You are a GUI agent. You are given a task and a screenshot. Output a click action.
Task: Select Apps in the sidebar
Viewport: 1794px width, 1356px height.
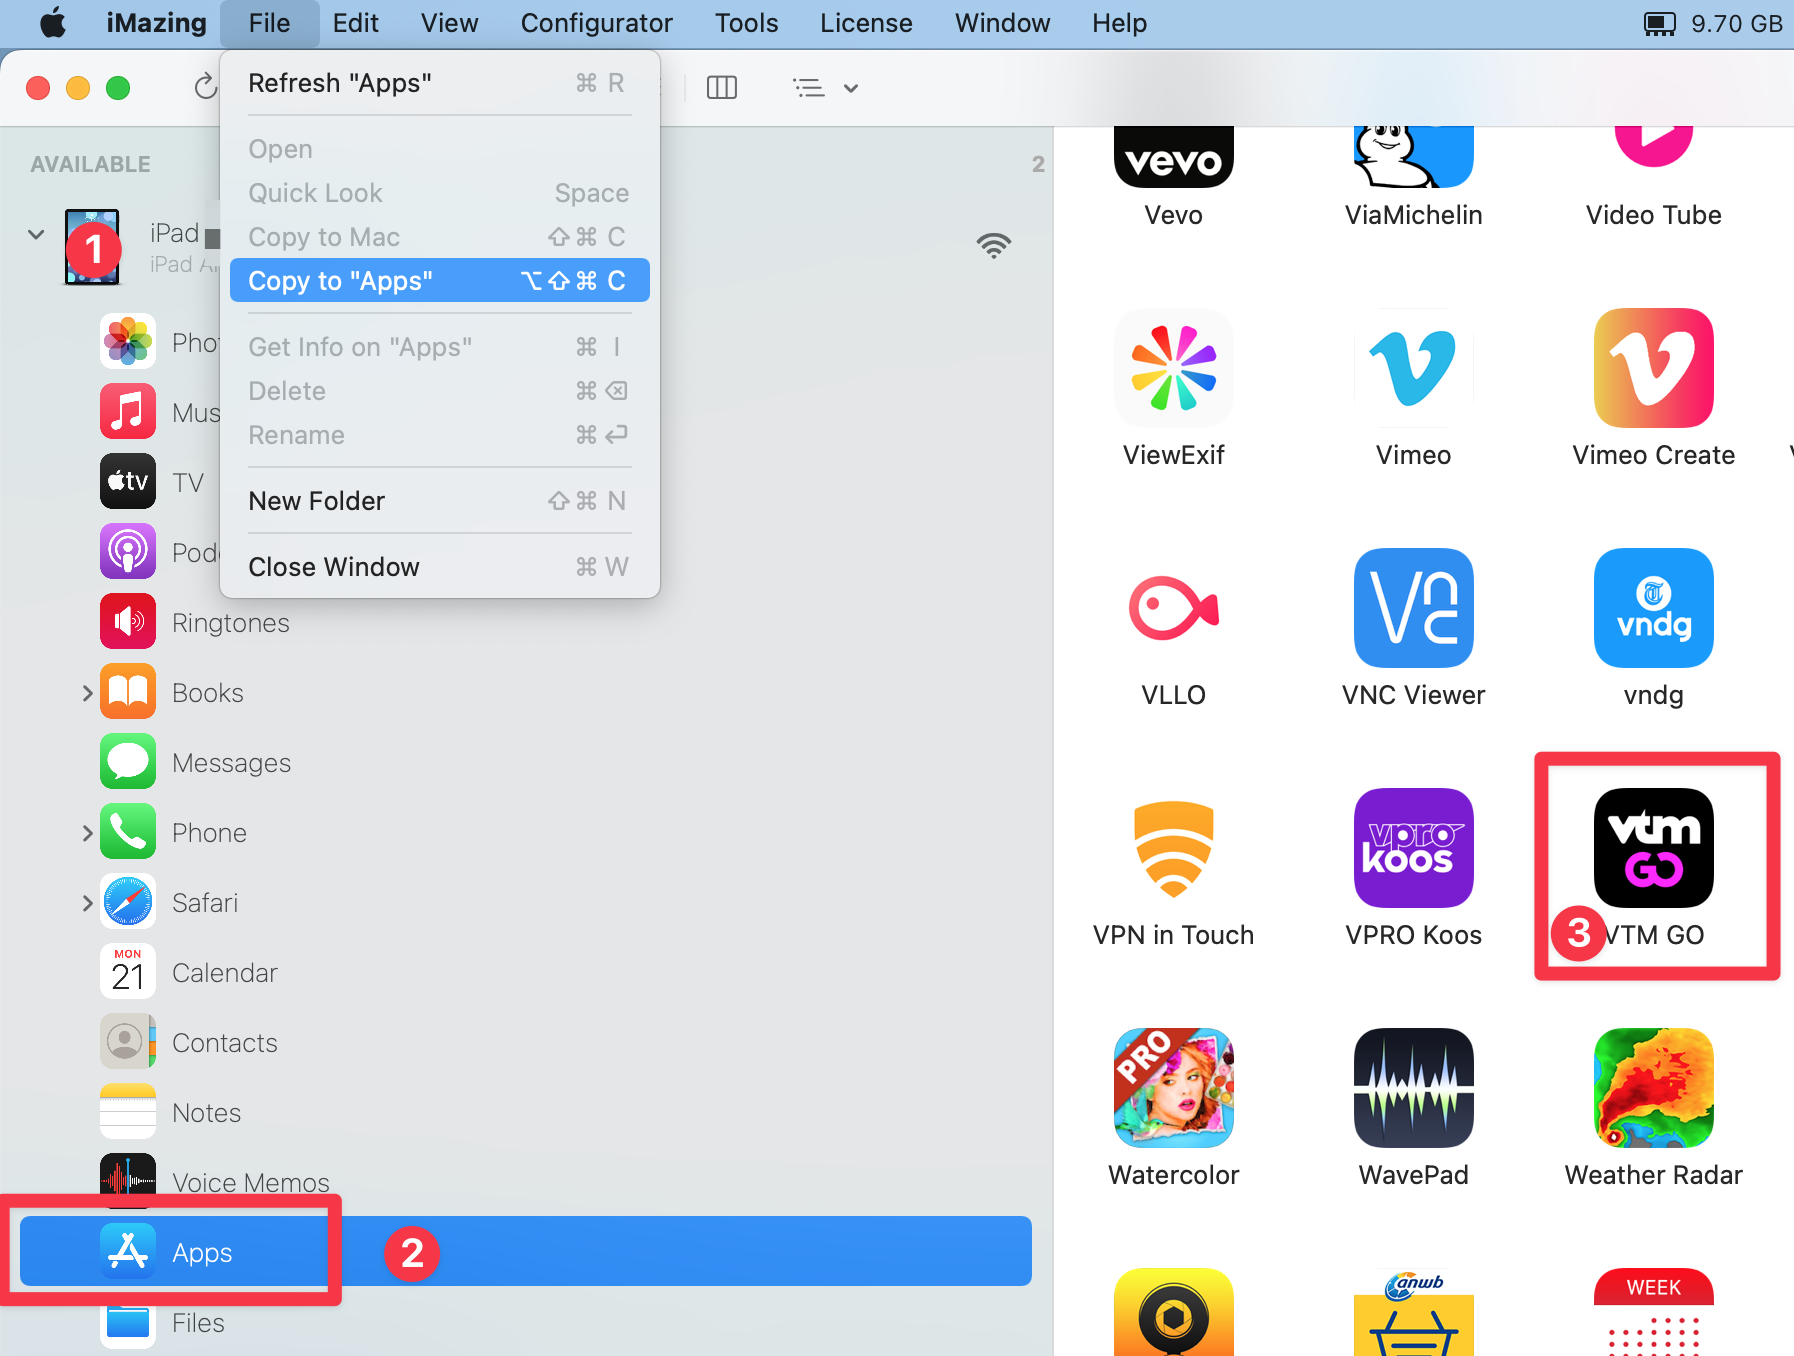(525, 1251)
